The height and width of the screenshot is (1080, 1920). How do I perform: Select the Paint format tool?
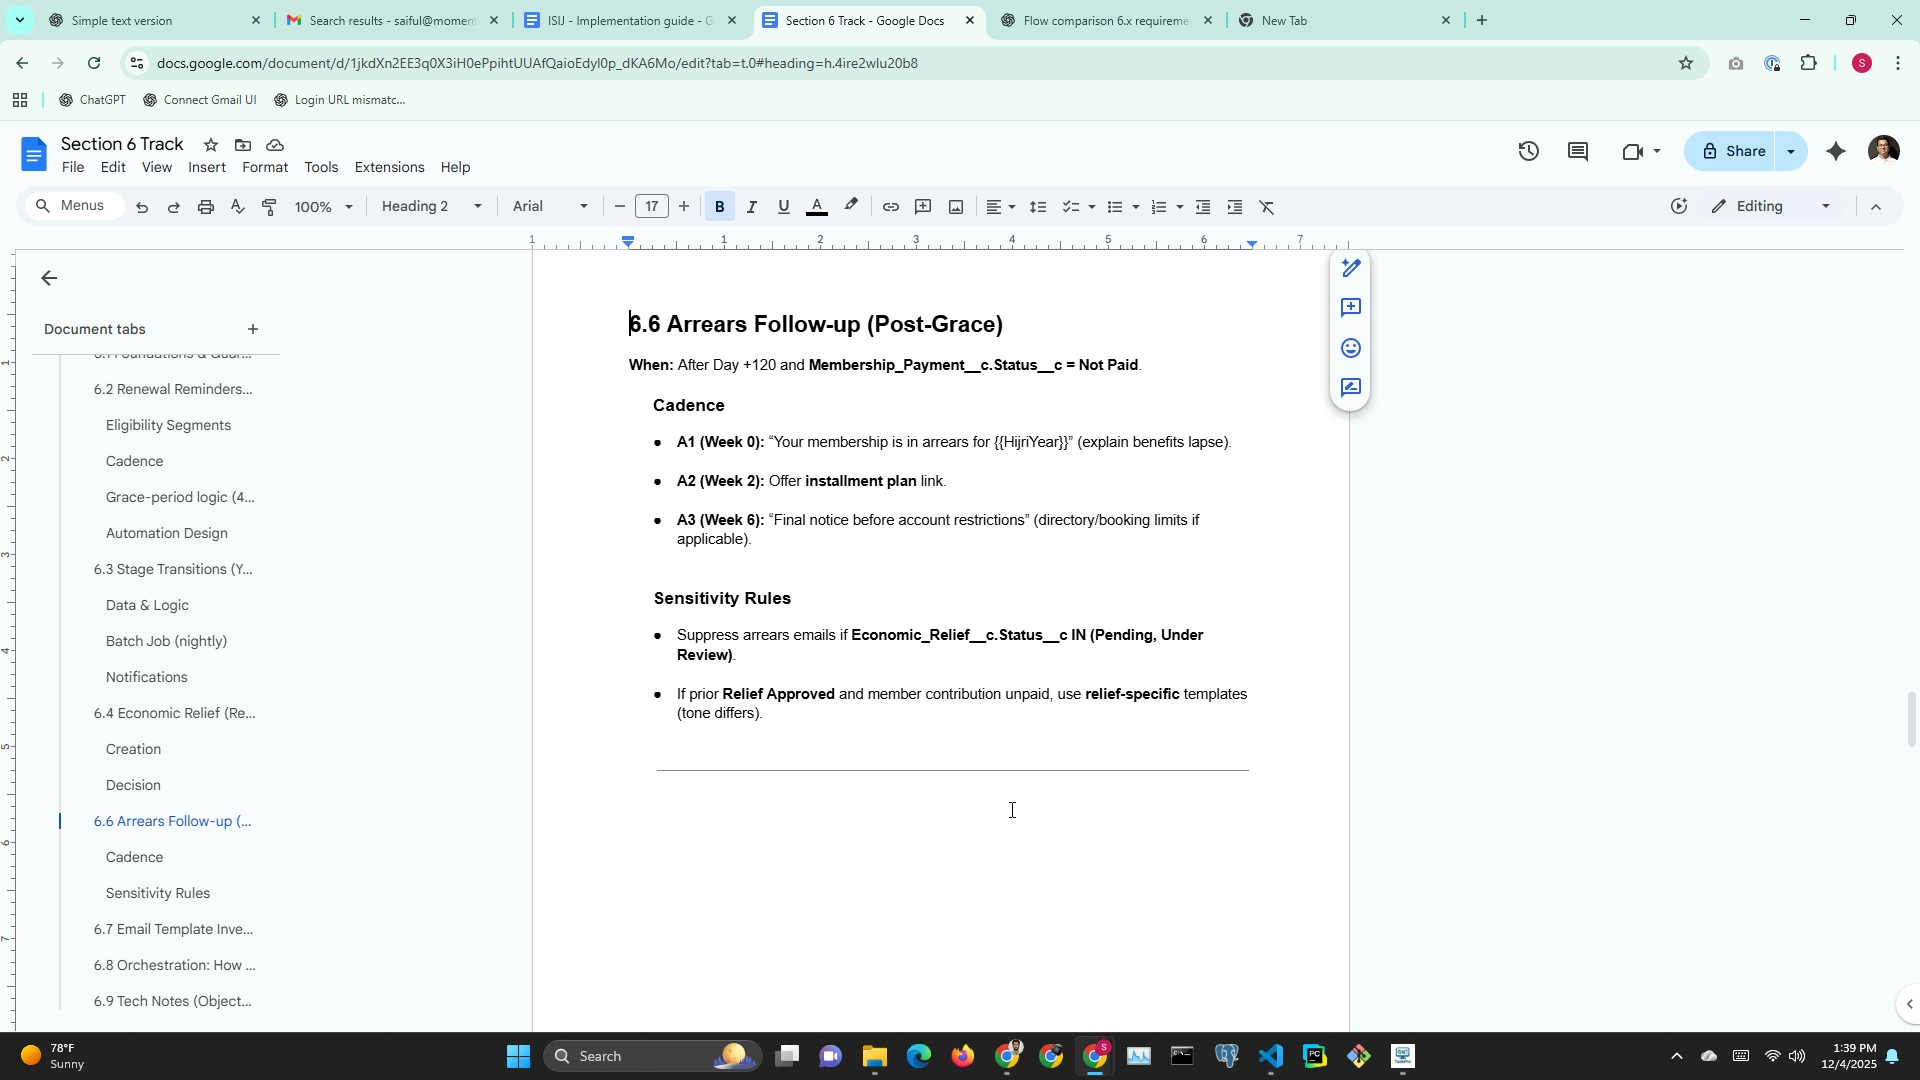(x=269, y=207)
